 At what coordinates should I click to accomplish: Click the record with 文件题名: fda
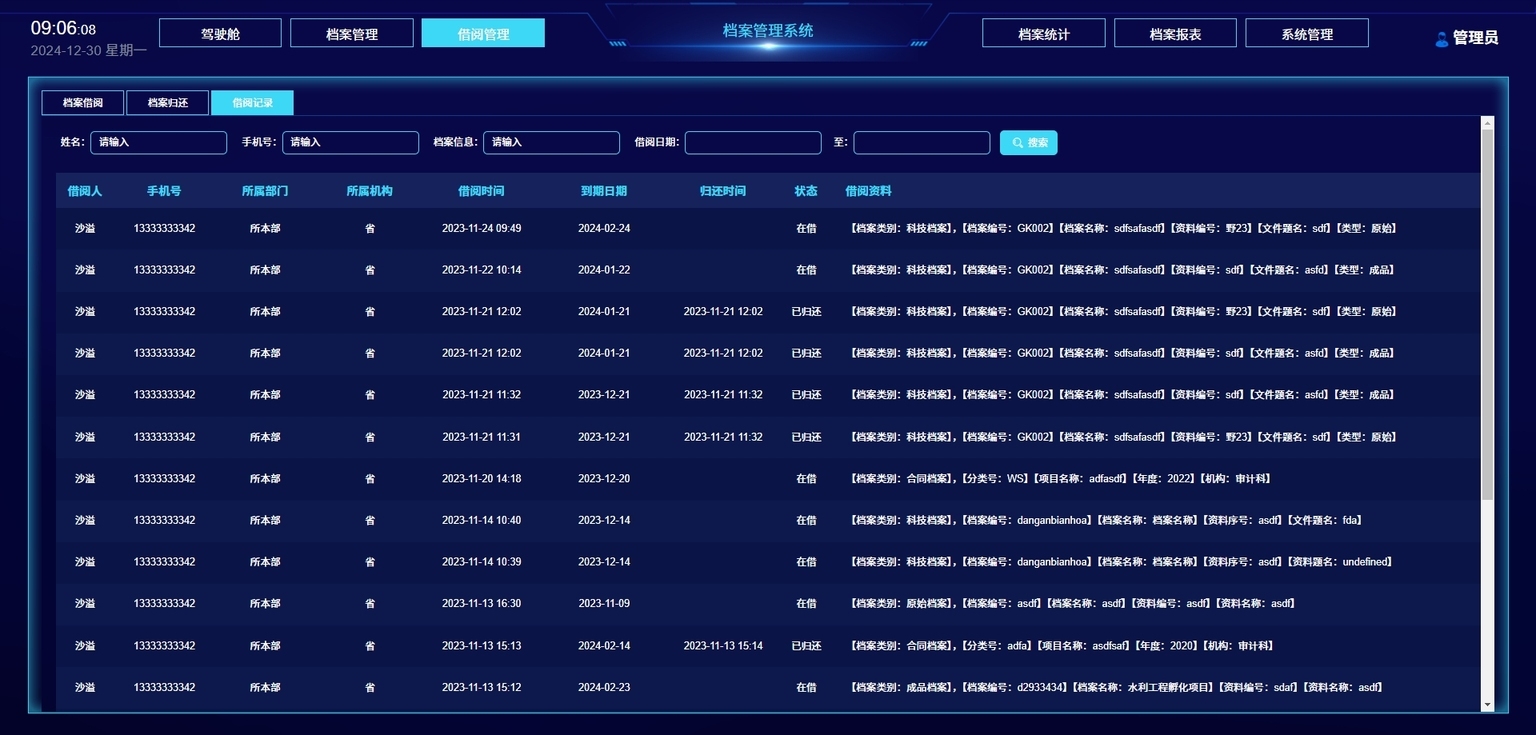[x=768, y=520]
